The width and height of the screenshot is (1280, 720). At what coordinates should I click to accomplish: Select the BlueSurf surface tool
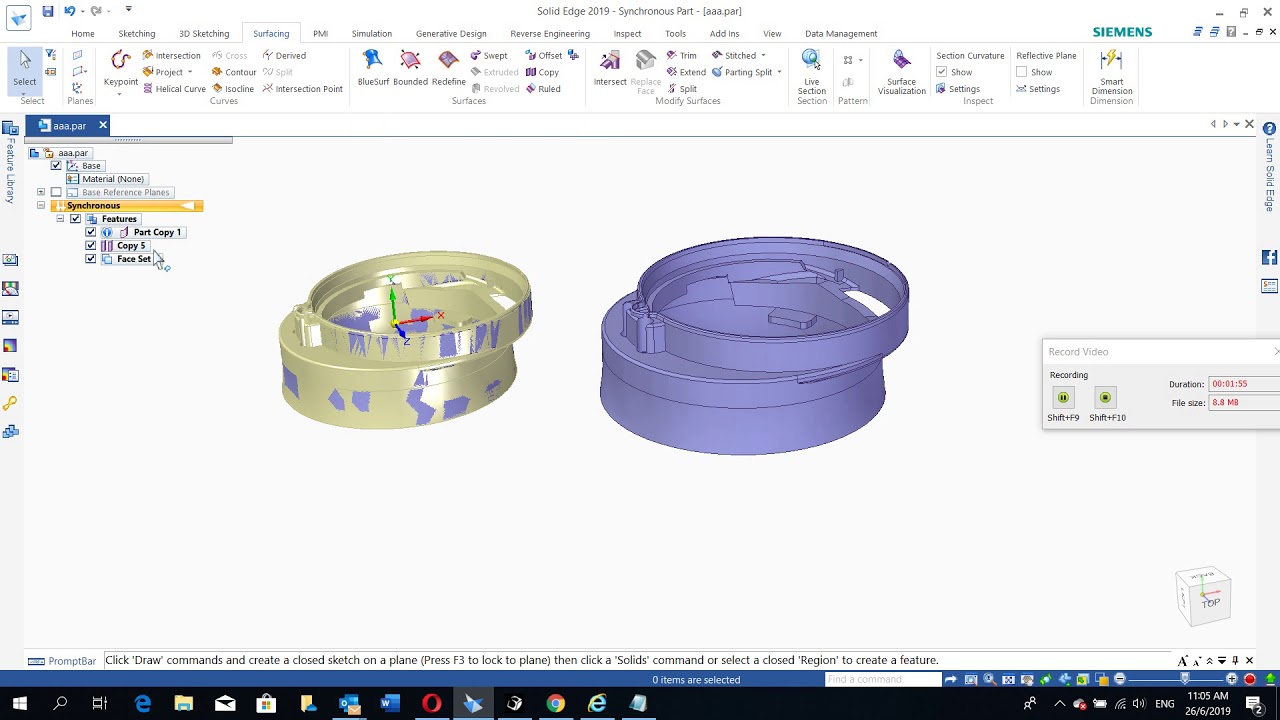point(373,68)
